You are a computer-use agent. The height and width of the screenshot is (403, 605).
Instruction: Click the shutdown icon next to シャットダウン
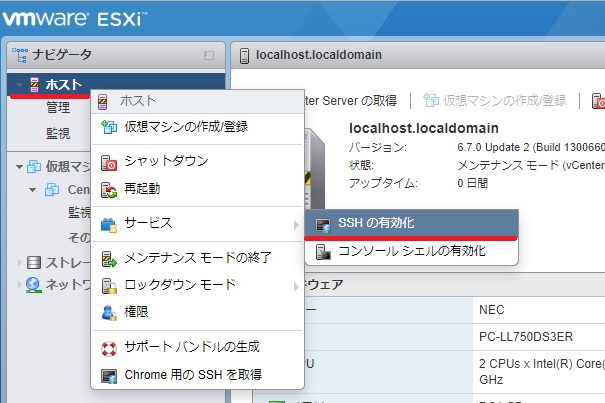[x=109, y=163]
